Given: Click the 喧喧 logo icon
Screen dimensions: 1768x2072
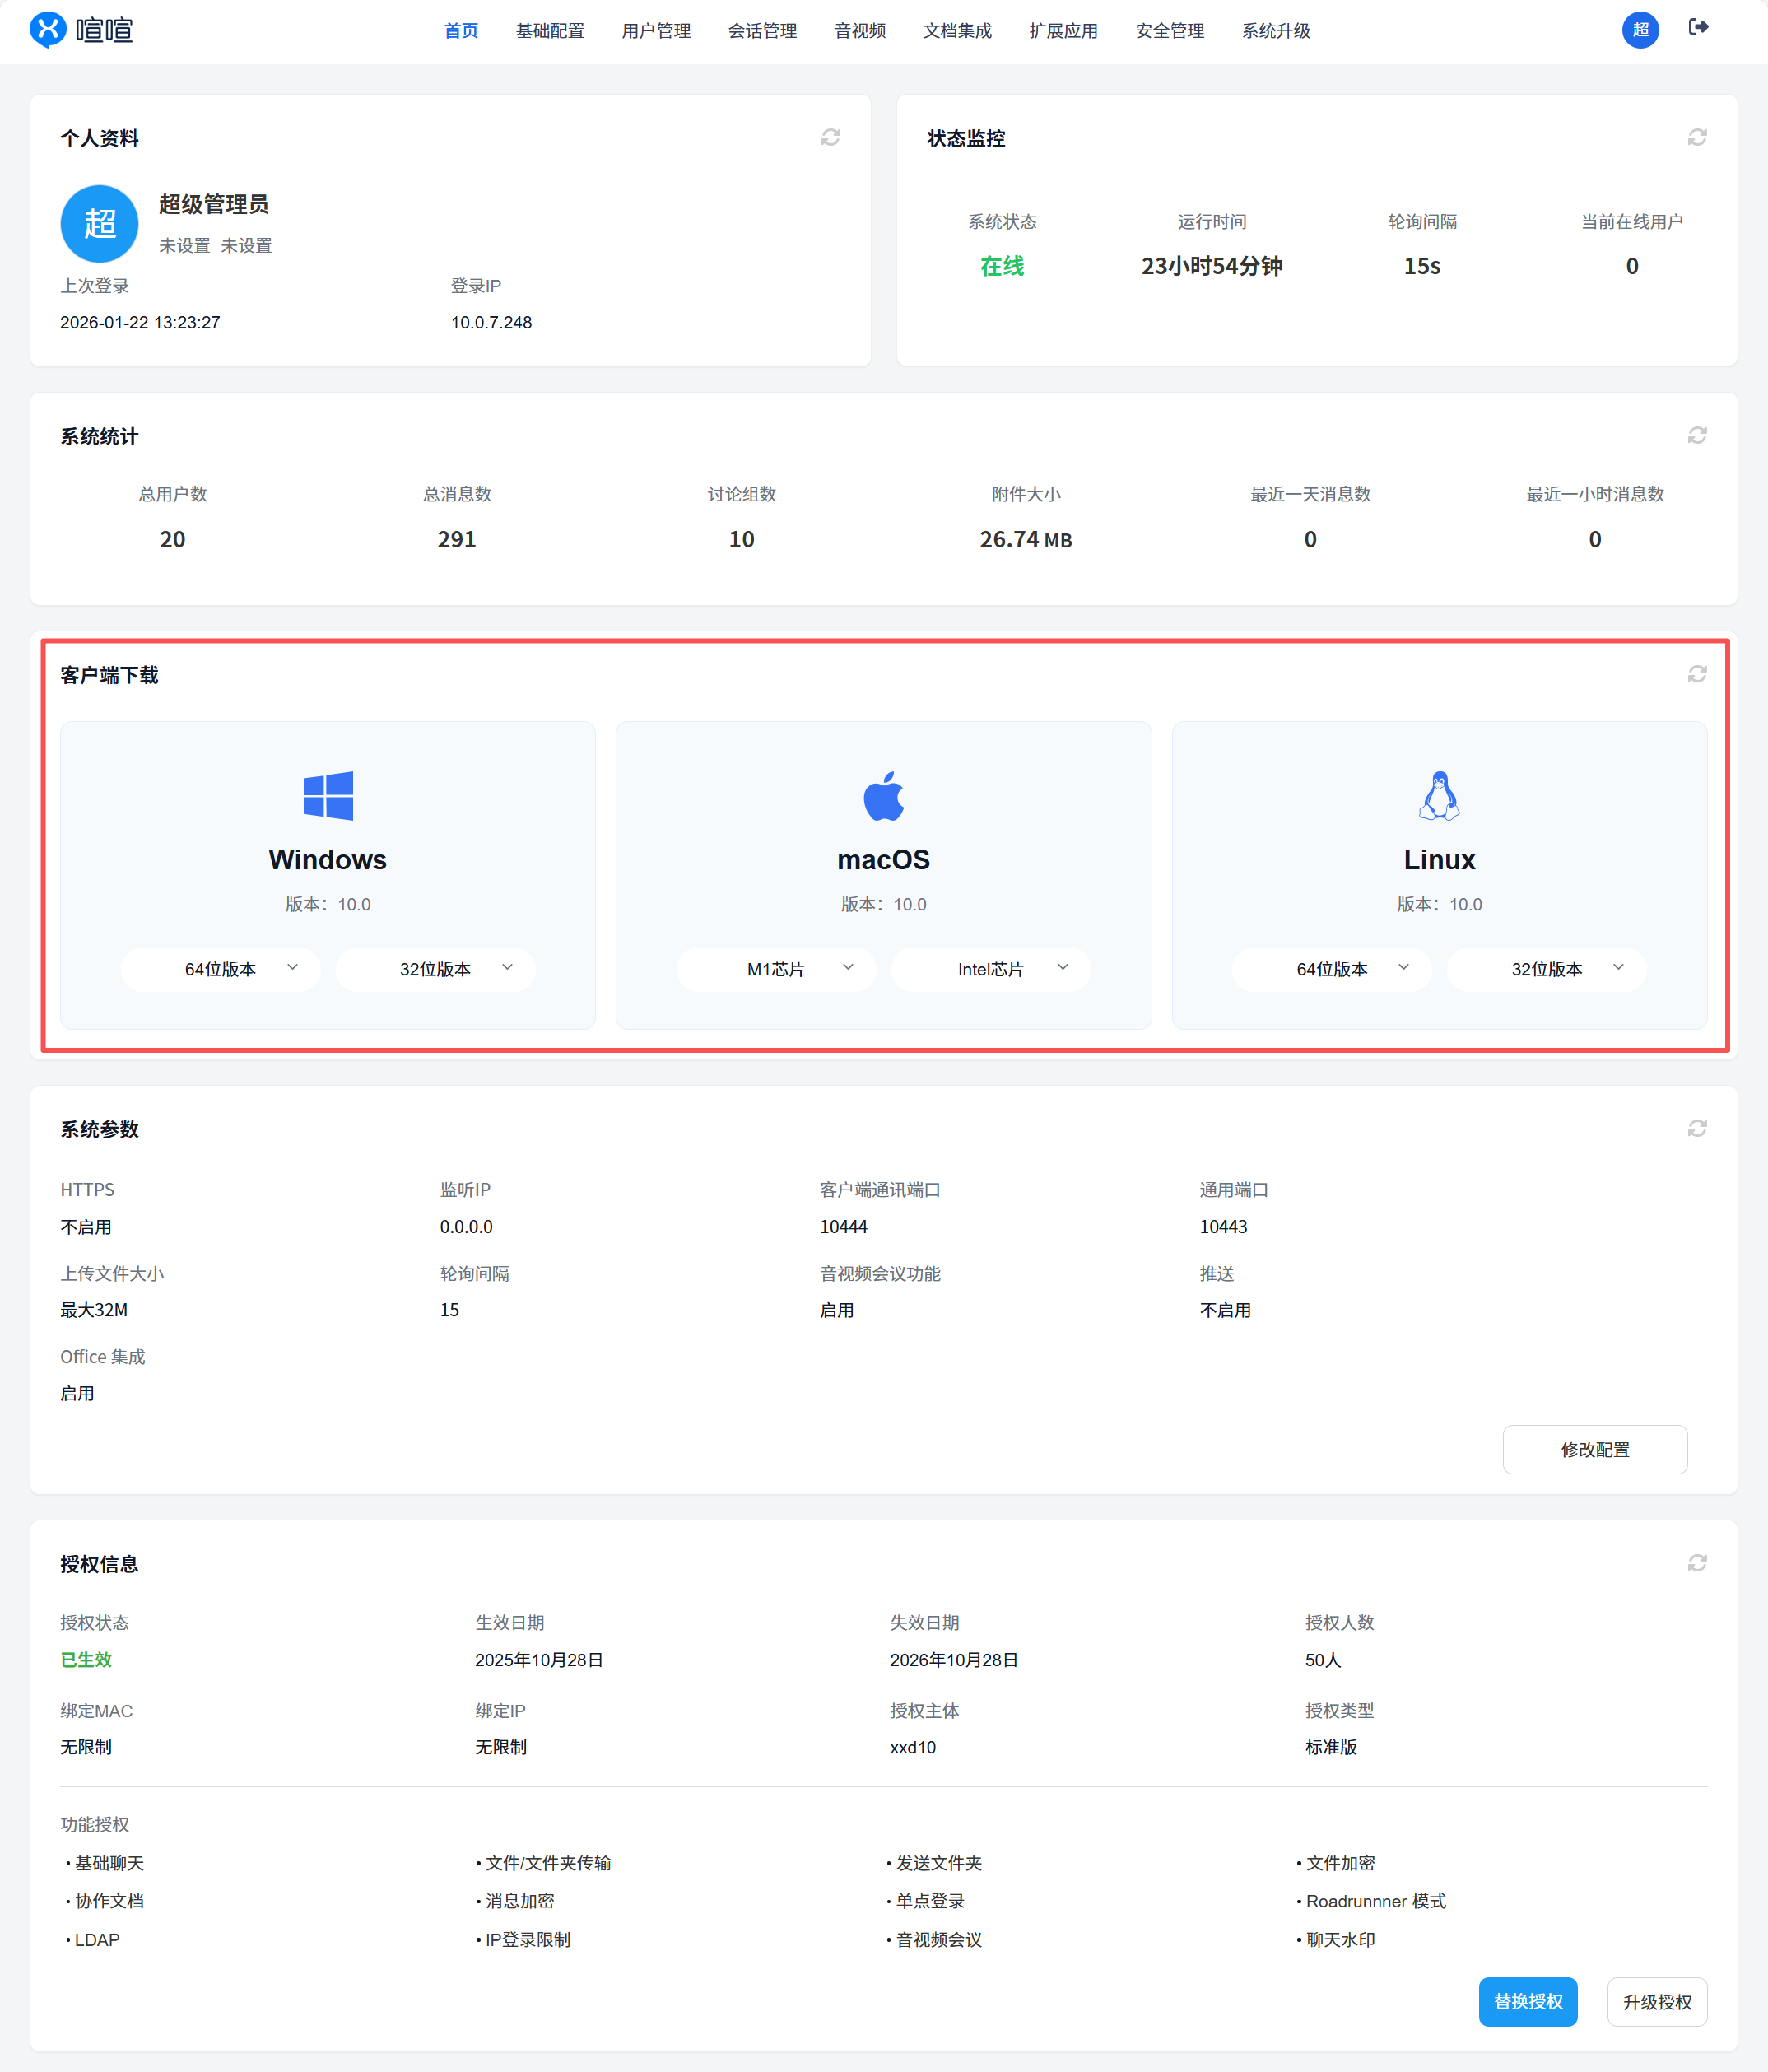Looking at the screenshot, I should pyautogui.click(x=48, y=30).
